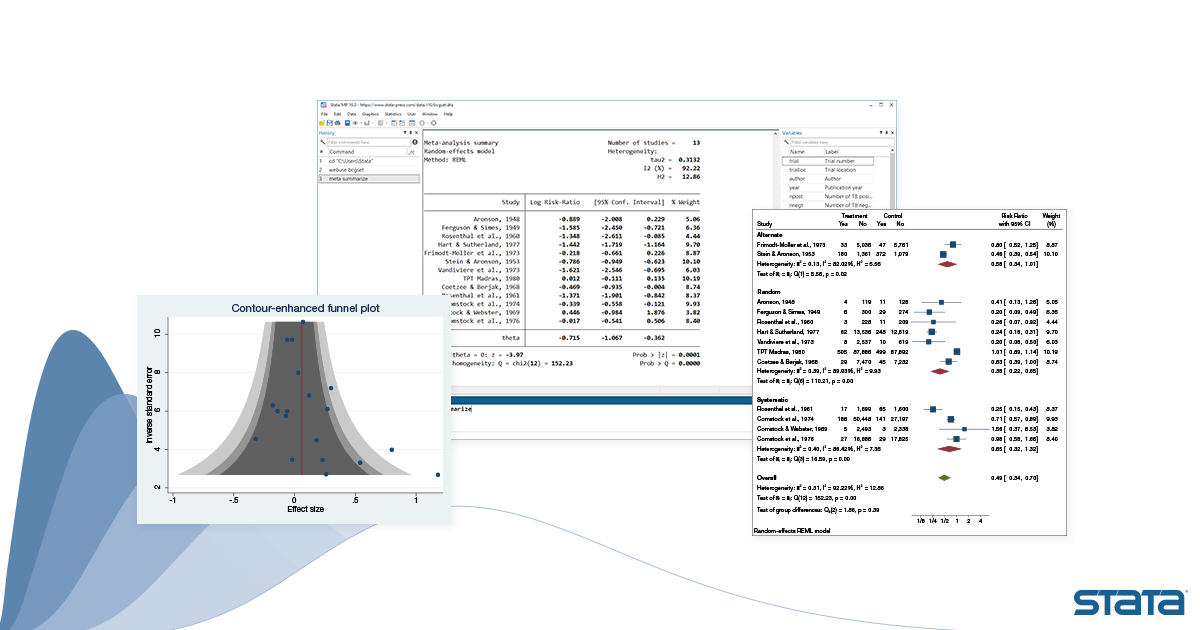Click the Save icon in Stata toolbar
This screenshot has height=630, width=1200.
click(329, 122)
